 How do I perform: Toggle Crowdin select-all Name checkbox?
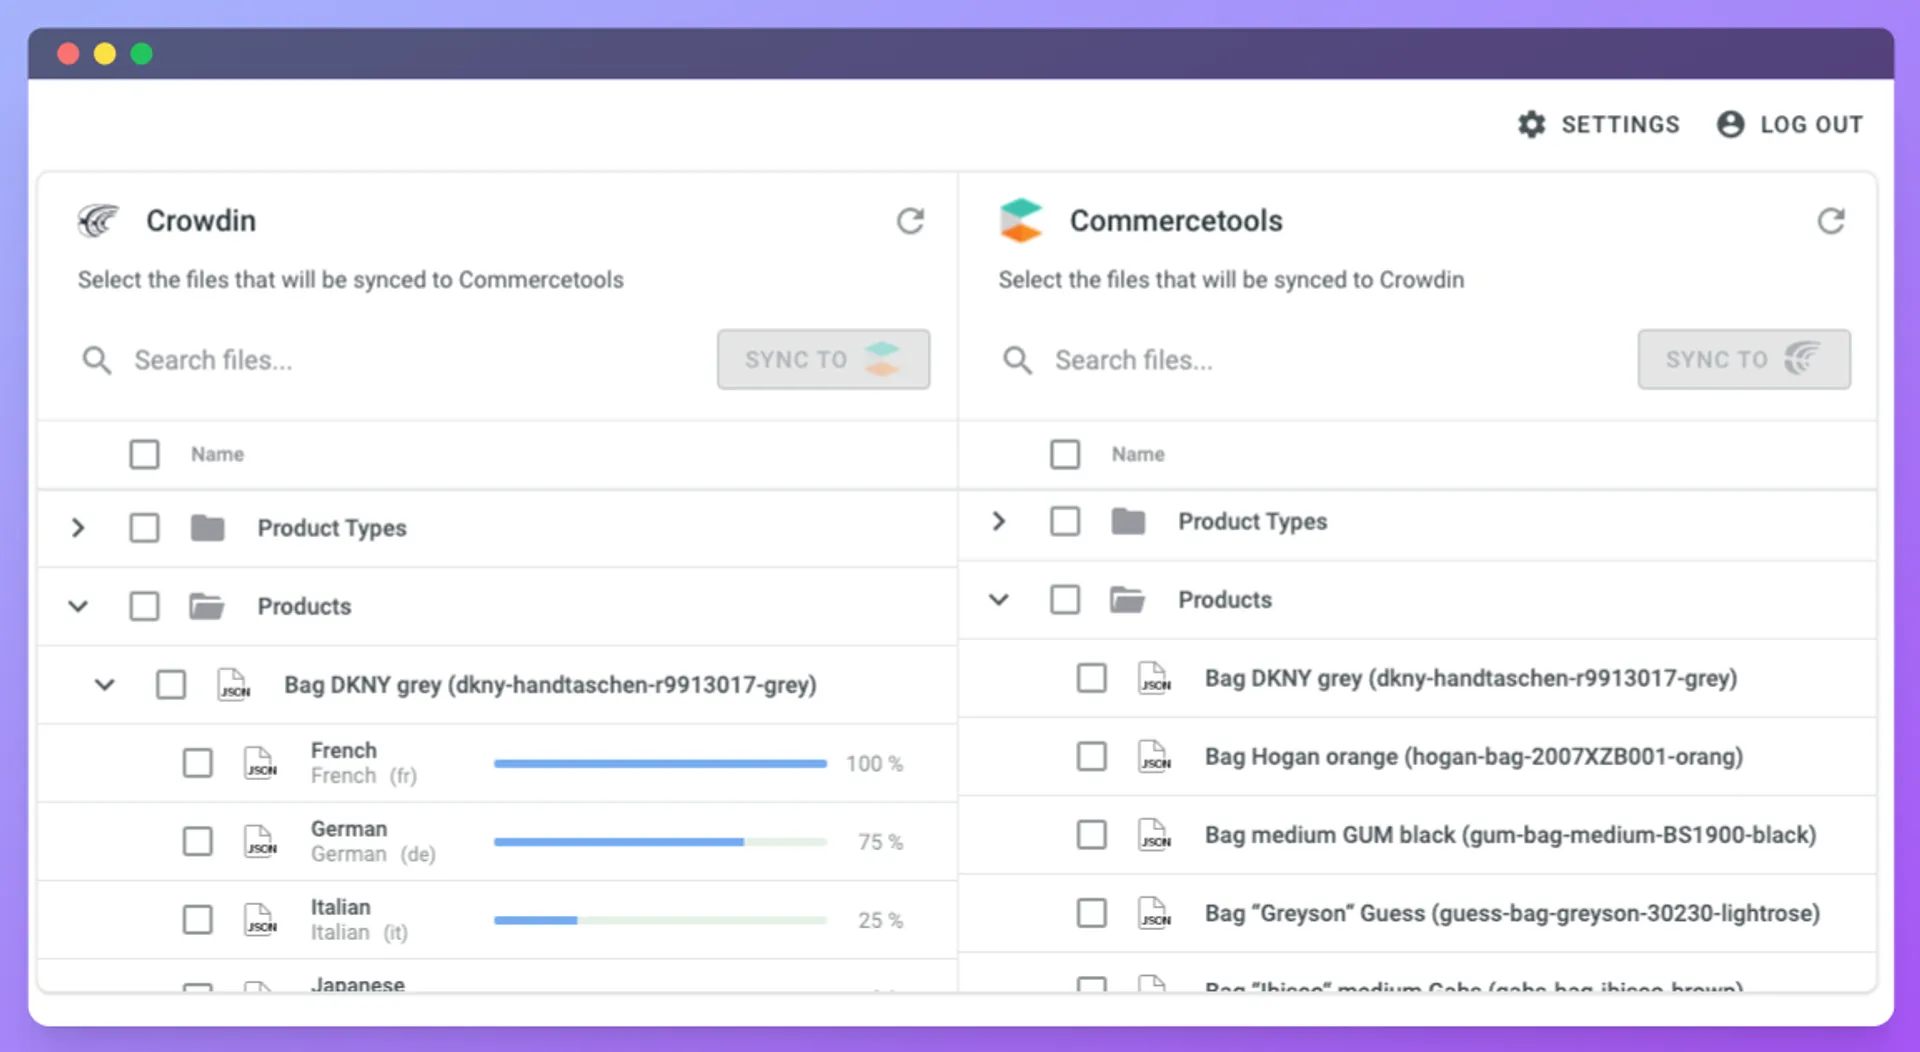144,454
